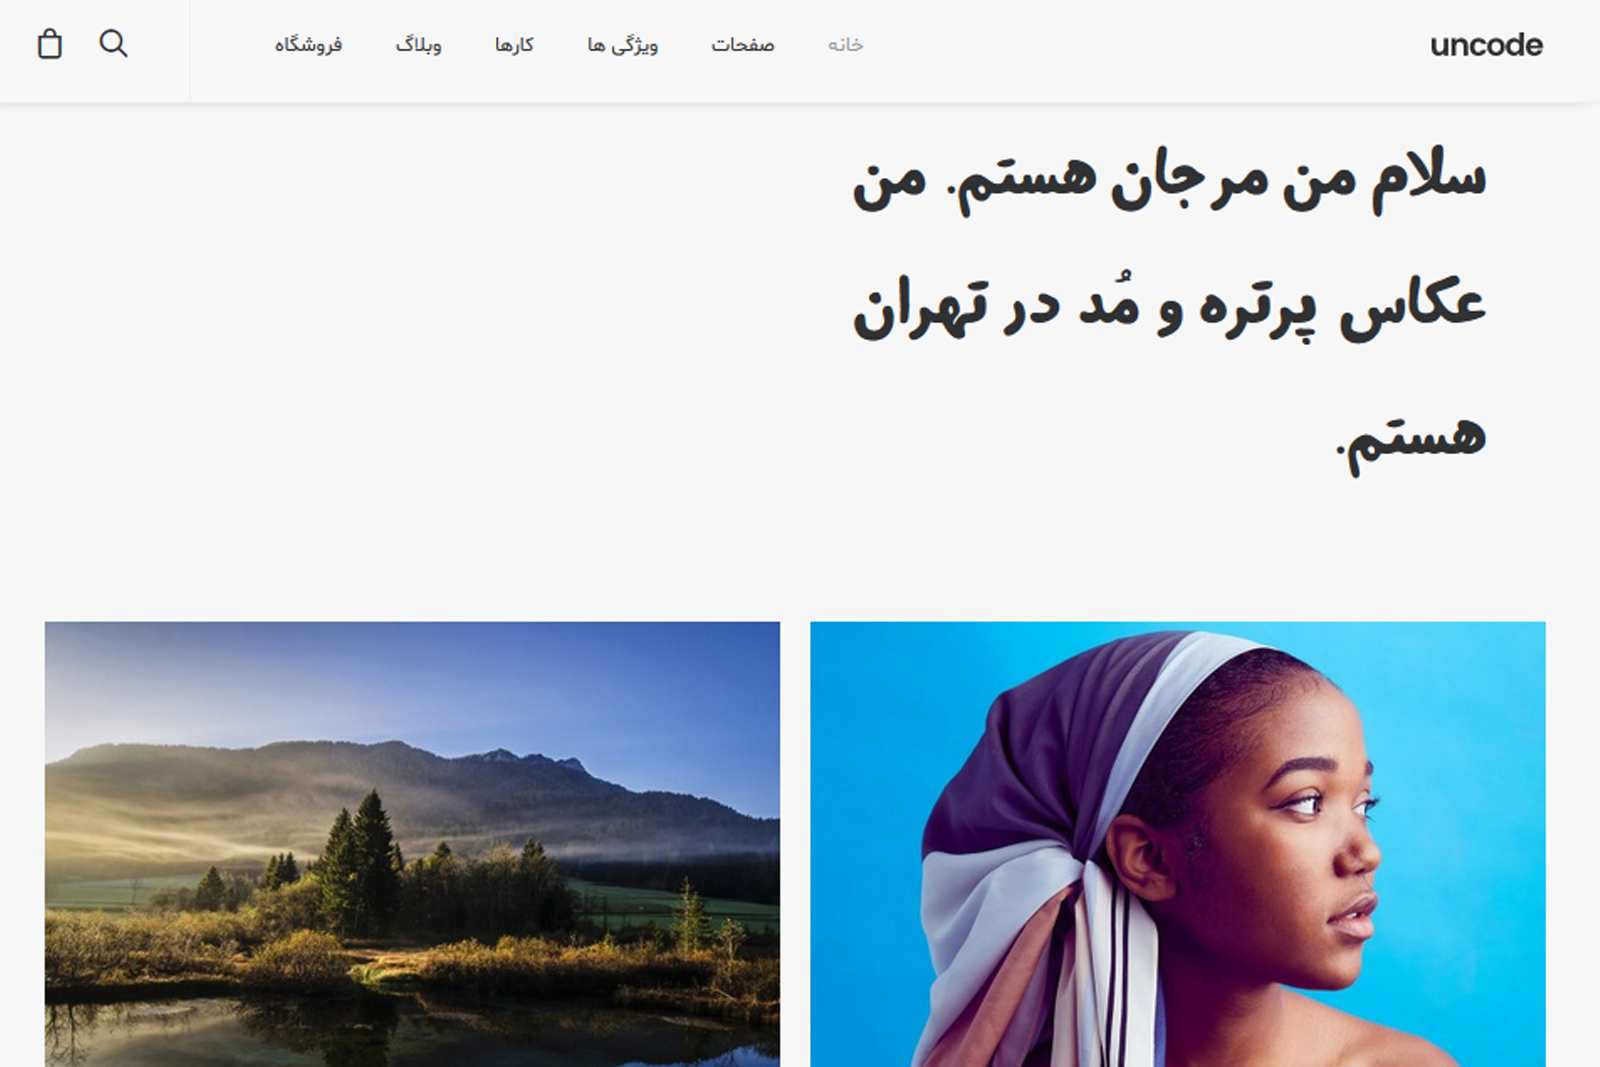Open the خانه menu item

[x=845, y=45]
